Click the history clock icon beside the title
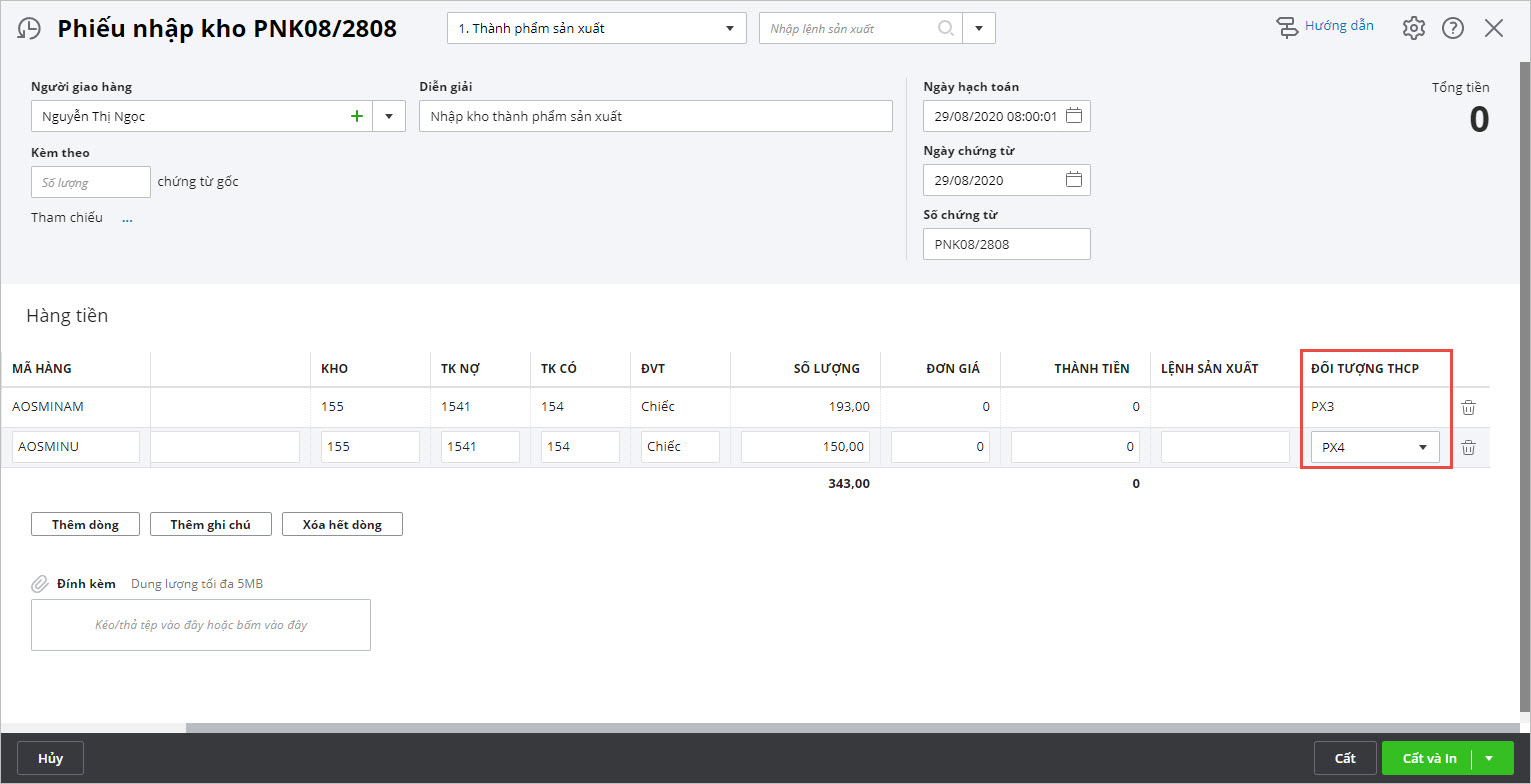Image resolution: width=1531 pixels, height=784 pixels. click(30, 29)
